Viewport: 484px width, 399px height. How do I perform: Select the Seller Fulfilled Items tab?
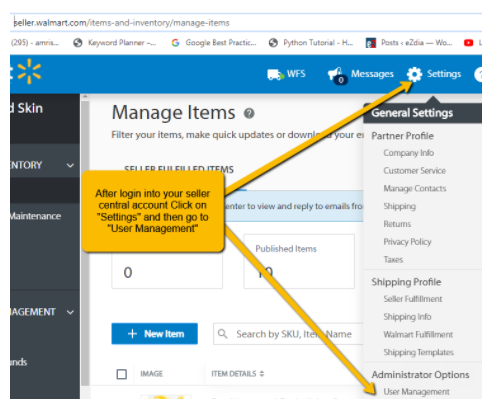pyautogui.click(x=179, y=169)
